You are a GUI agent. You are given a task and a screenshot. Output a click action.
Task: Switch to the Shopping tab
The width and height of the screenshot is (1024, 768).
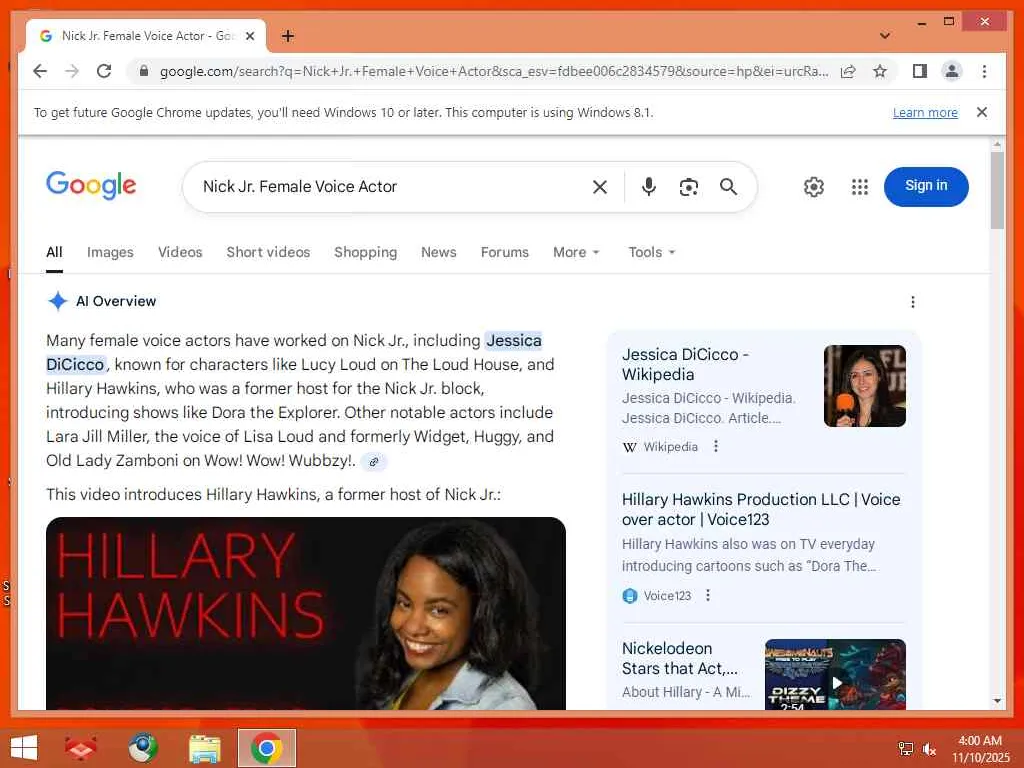(x=365, y=252)
